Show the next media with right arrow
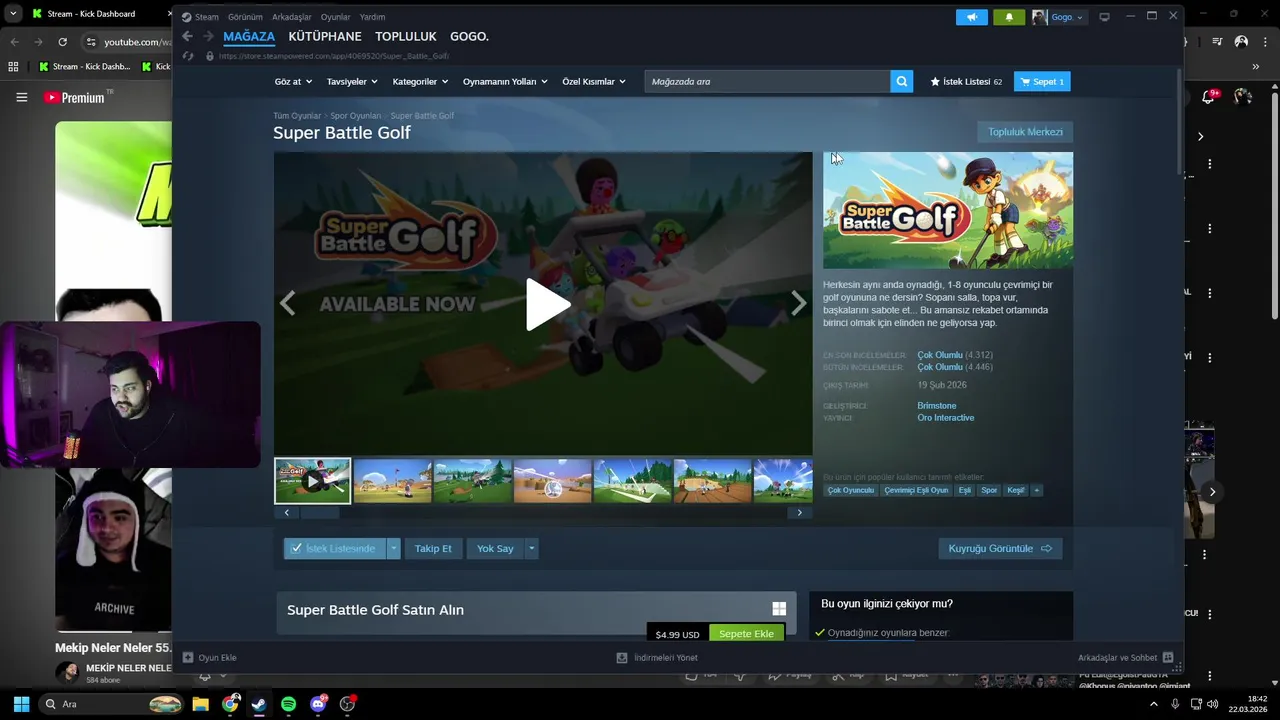The width and height of the screenshot is (1280, 720). (x=798, y=303)
